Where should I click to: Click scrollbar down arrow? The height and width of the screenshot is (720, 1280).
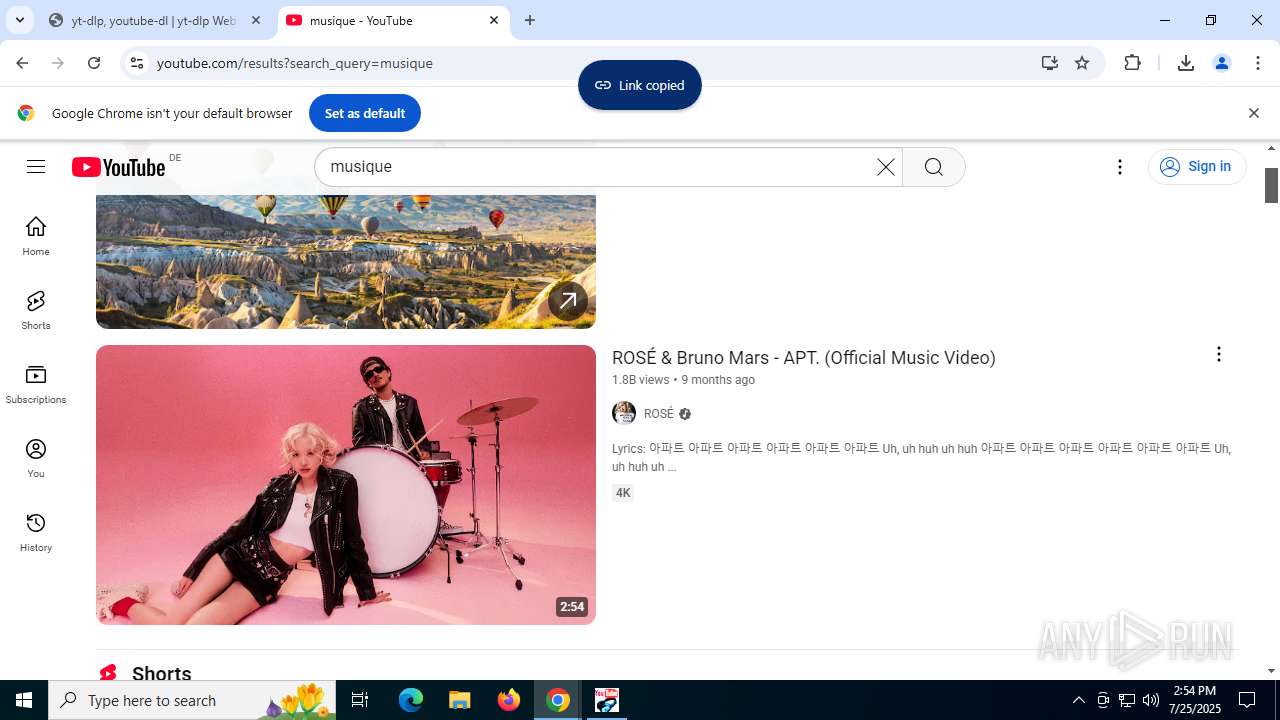[1272, 671]
